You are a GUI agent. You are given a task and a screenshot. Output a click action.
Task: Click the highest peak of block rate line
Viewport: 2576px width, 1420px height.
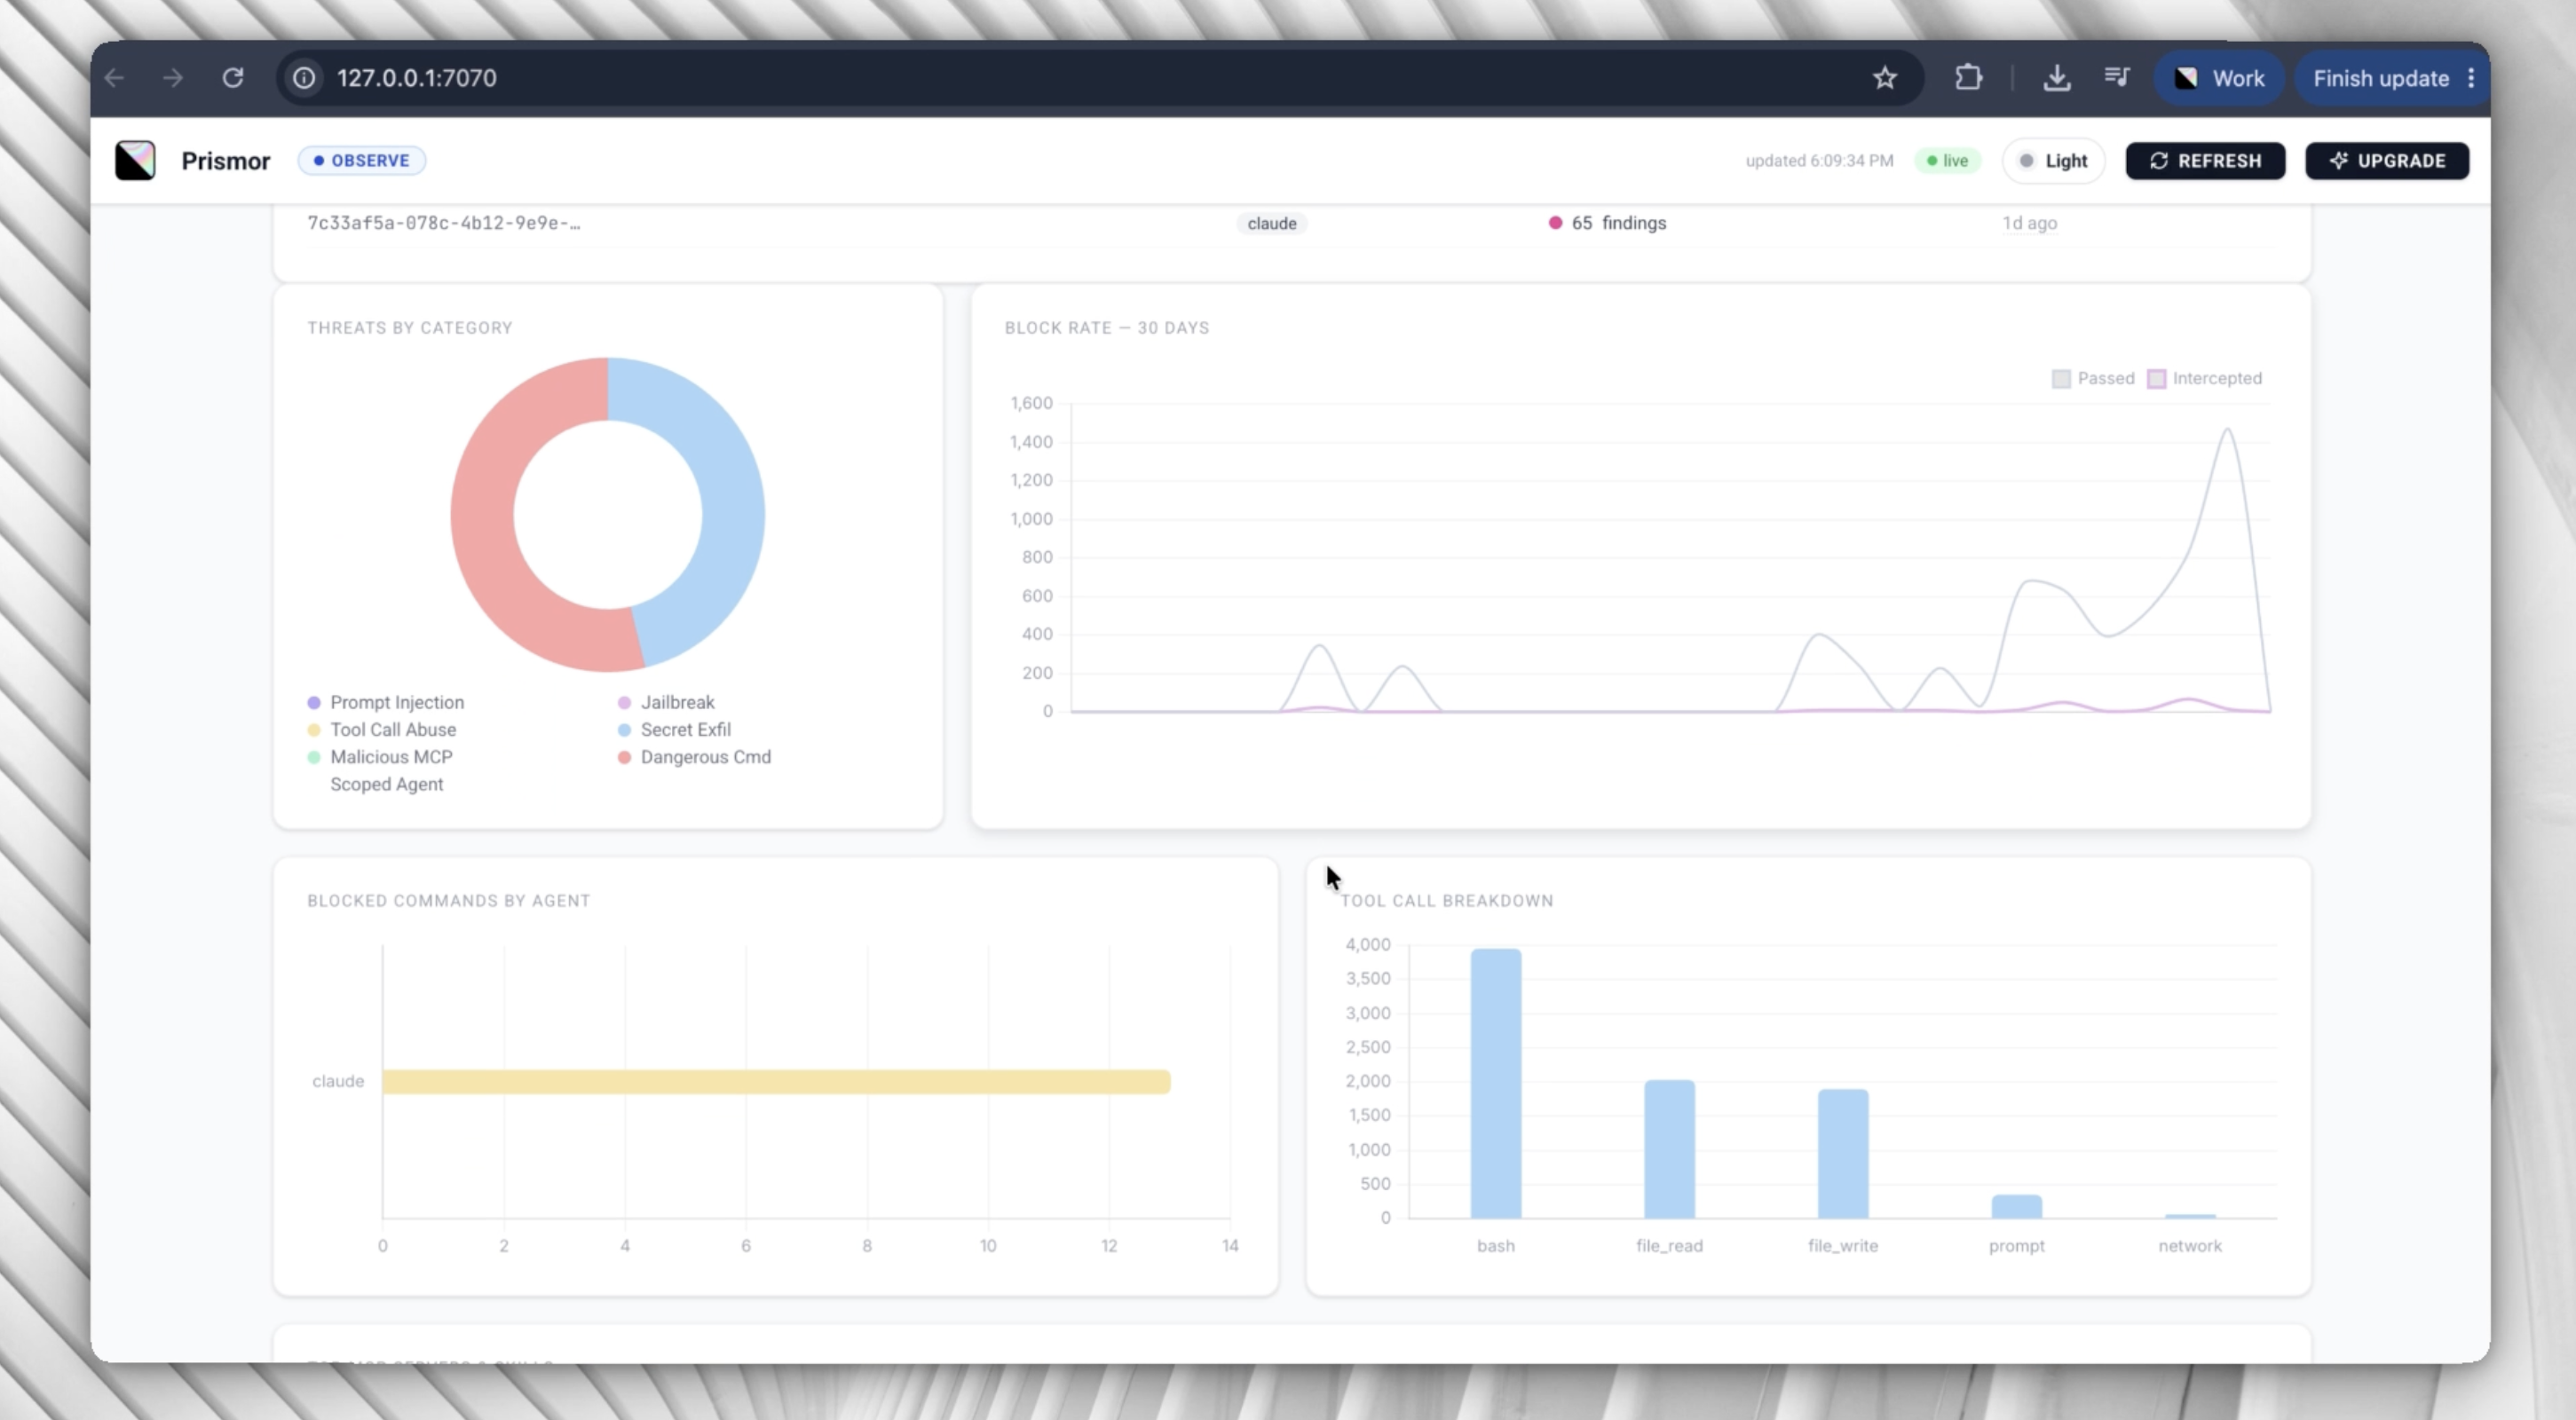(2227, 429)
